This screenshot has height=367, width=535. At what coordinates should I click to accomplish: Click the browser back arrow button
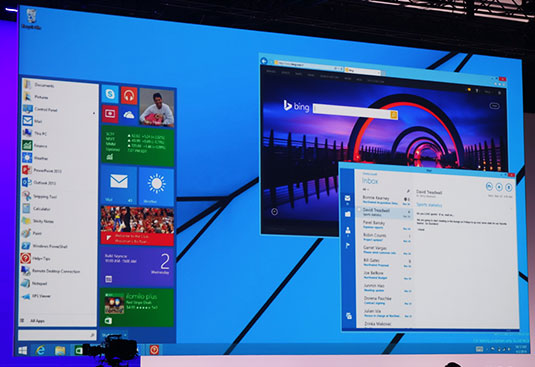point(264,61)
